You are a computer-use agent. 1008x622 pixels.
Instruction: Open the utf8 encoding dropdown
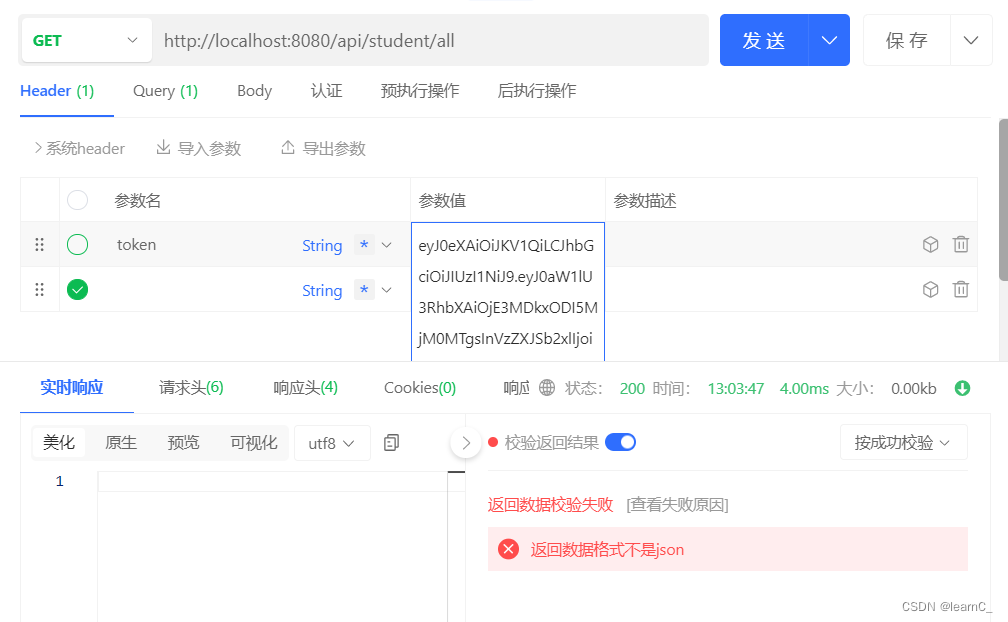[x=332, y=442]
